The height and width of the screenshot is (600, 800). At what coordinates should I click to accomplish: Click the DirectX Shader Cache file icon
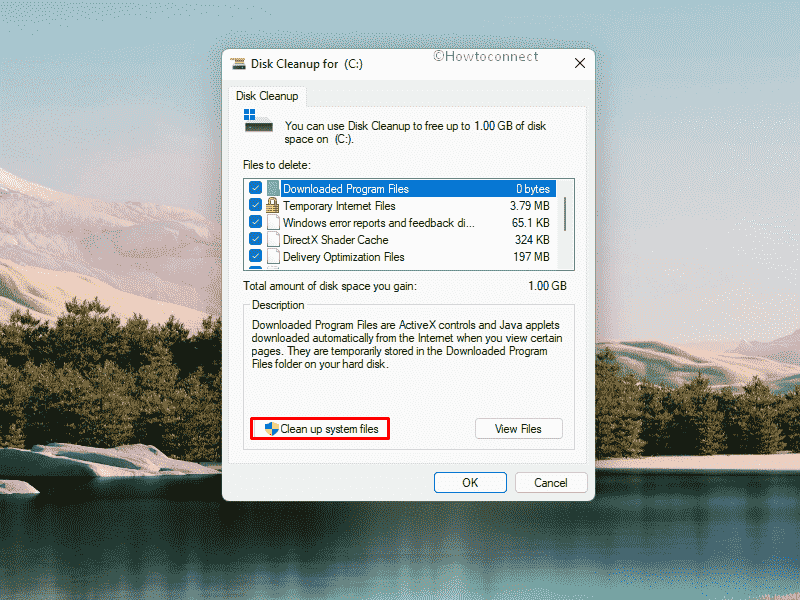(x=273, y=239)
